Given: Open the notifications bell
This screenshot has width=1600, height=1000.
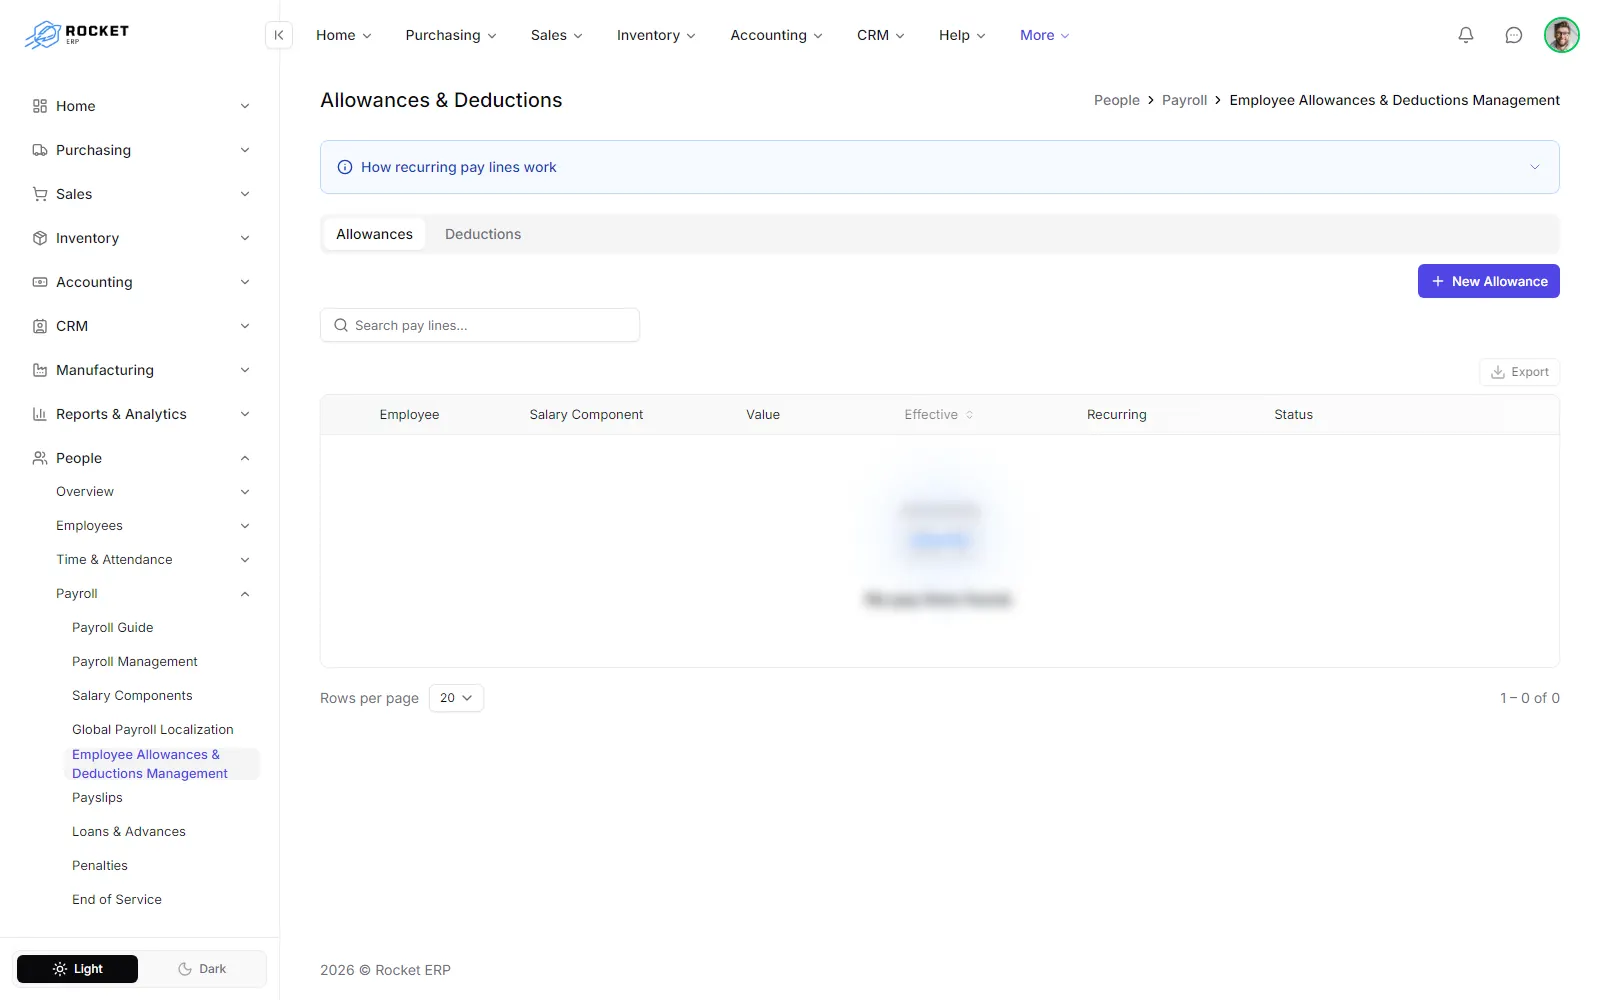Looking at the screenshot, I should click(1466, 35).
